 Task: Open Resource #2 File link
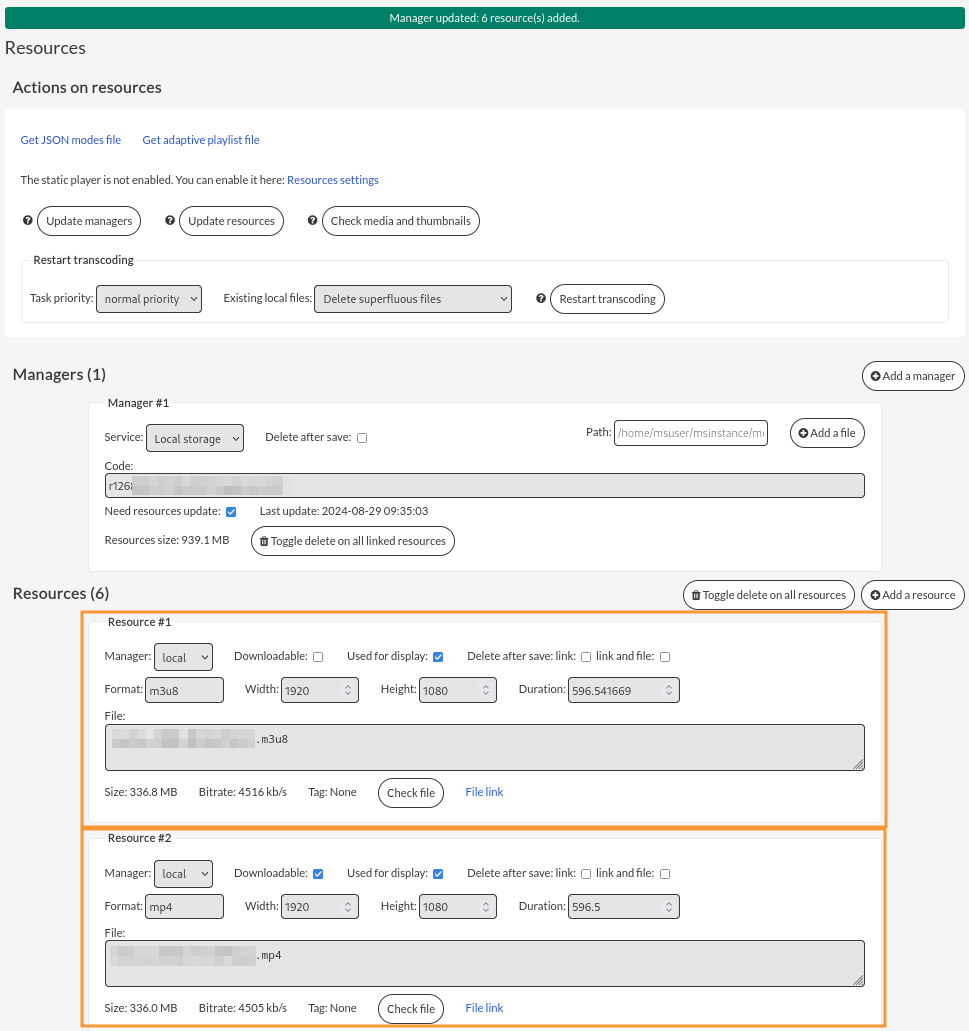point(484,1008)
